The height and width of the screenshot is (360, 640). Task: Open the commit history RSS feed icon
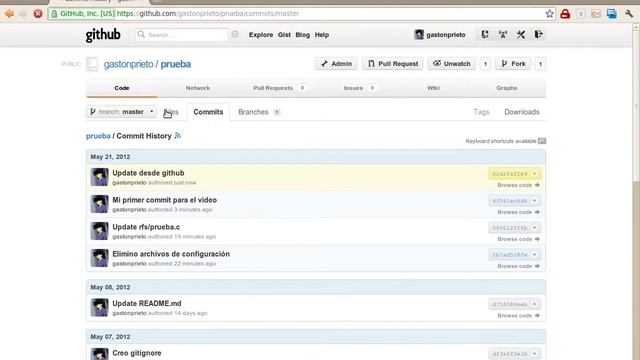(178, 136)
